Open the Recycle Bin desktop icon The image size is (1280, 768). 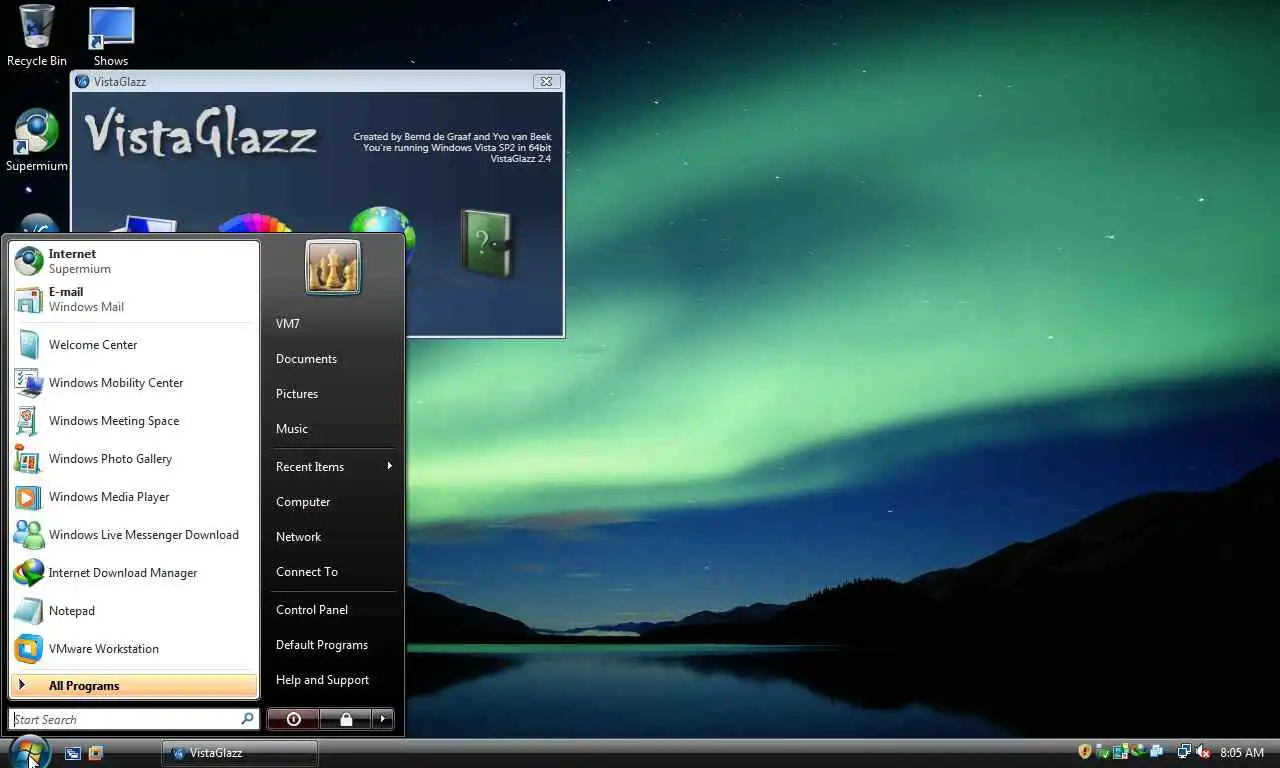point(37,36)
